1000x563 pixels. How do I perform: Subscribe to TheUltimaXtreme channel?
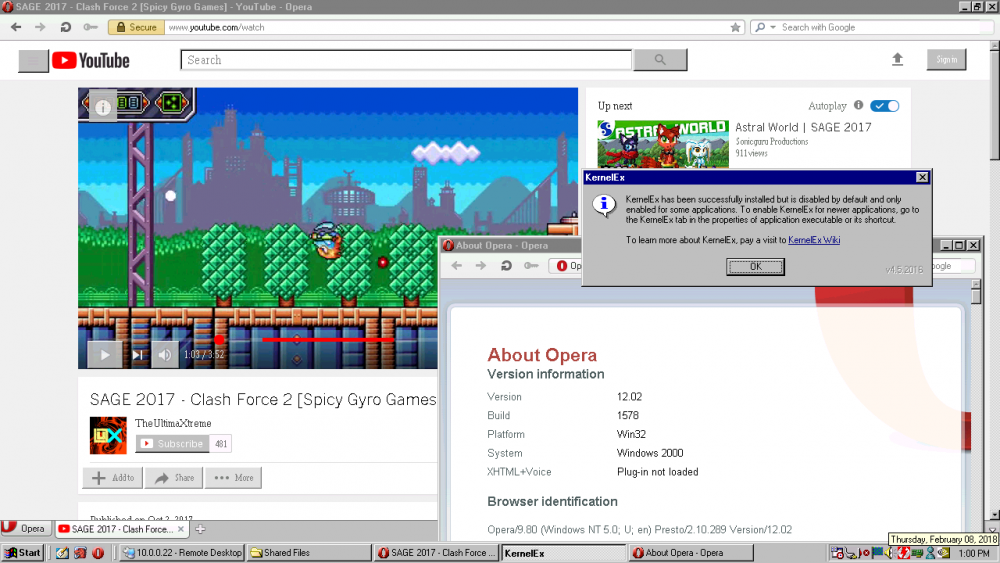(172, 444)
